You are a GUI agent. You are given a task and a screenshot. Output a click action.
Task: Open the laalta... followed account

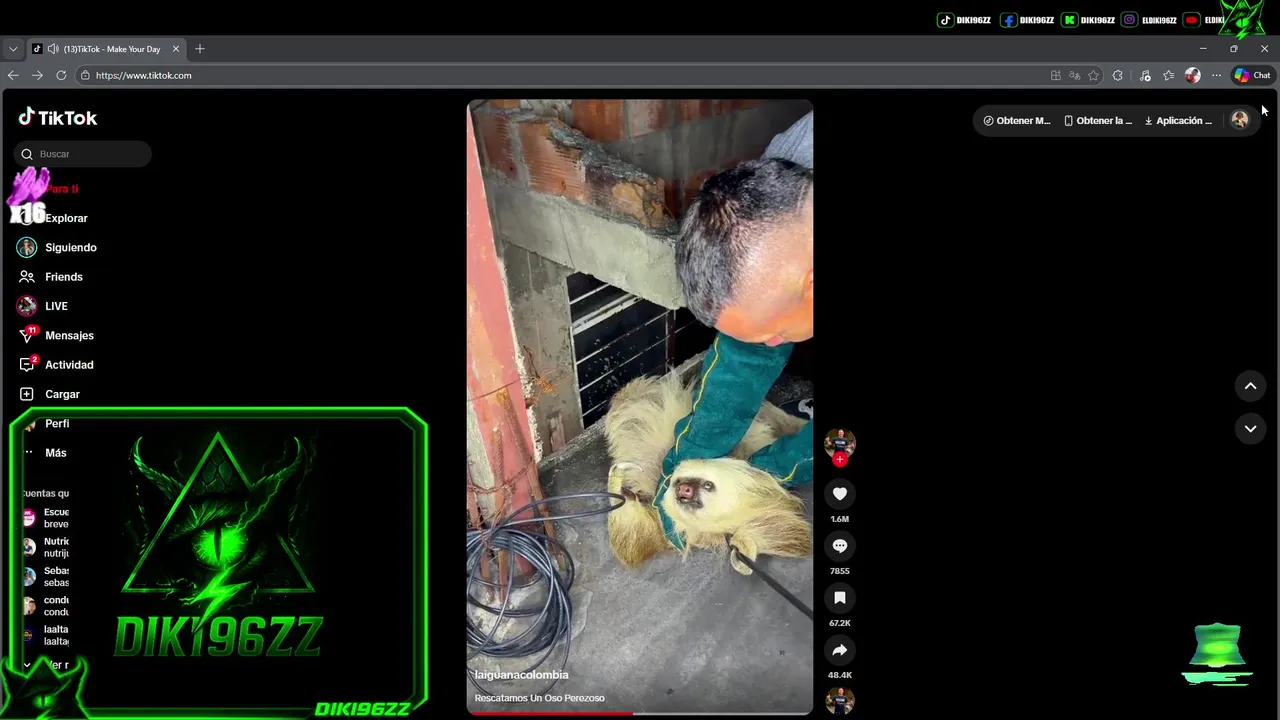(44, 635)
